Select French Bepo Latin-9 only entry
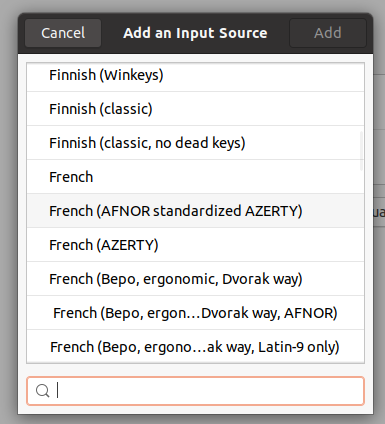The image size is (385, 424). (x=195, y=347)
